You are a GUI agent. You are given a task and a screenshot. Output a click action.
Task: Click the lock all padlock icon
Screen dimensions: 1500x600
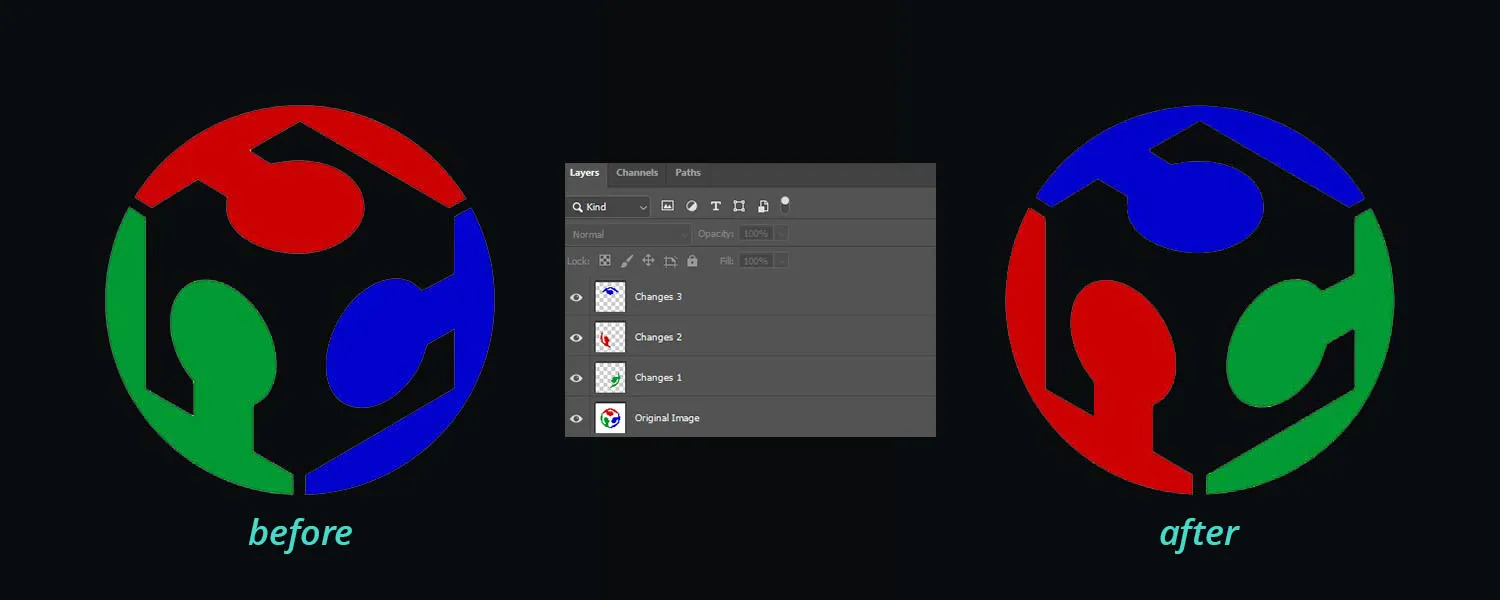[693, 261]
